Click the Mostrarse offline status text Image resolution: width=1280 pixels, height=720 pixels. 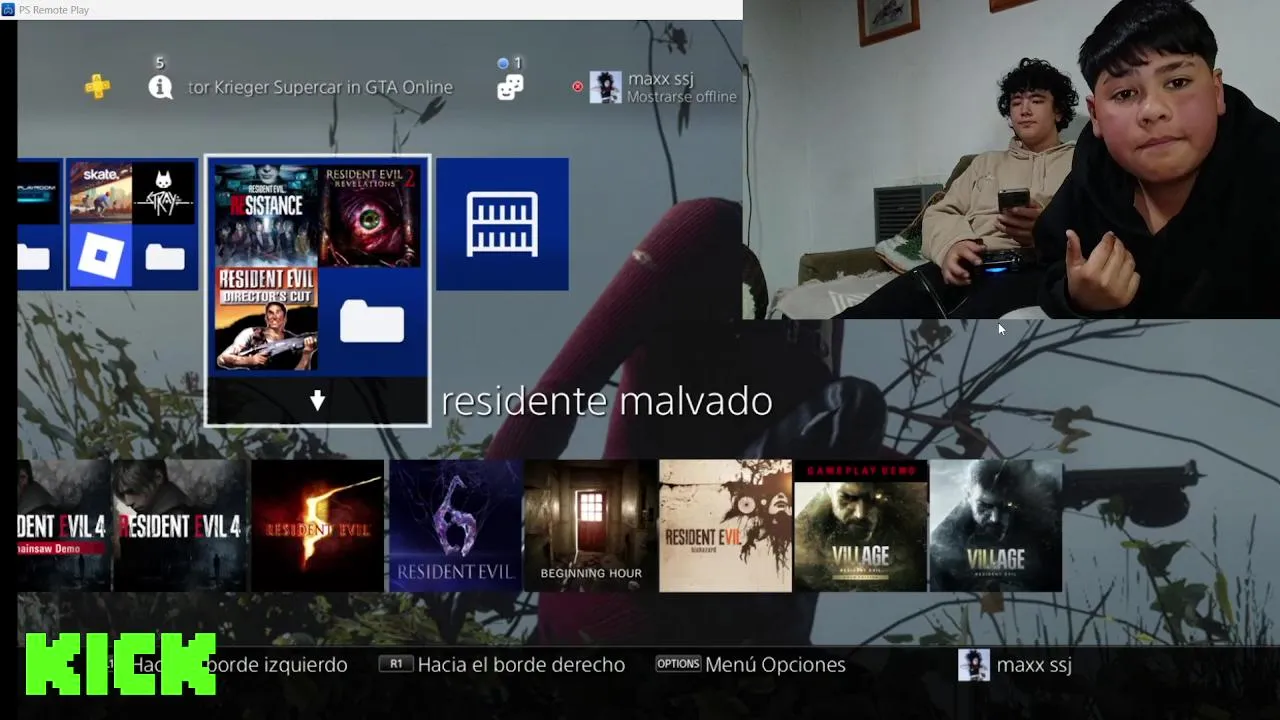[x=682, y=97]
